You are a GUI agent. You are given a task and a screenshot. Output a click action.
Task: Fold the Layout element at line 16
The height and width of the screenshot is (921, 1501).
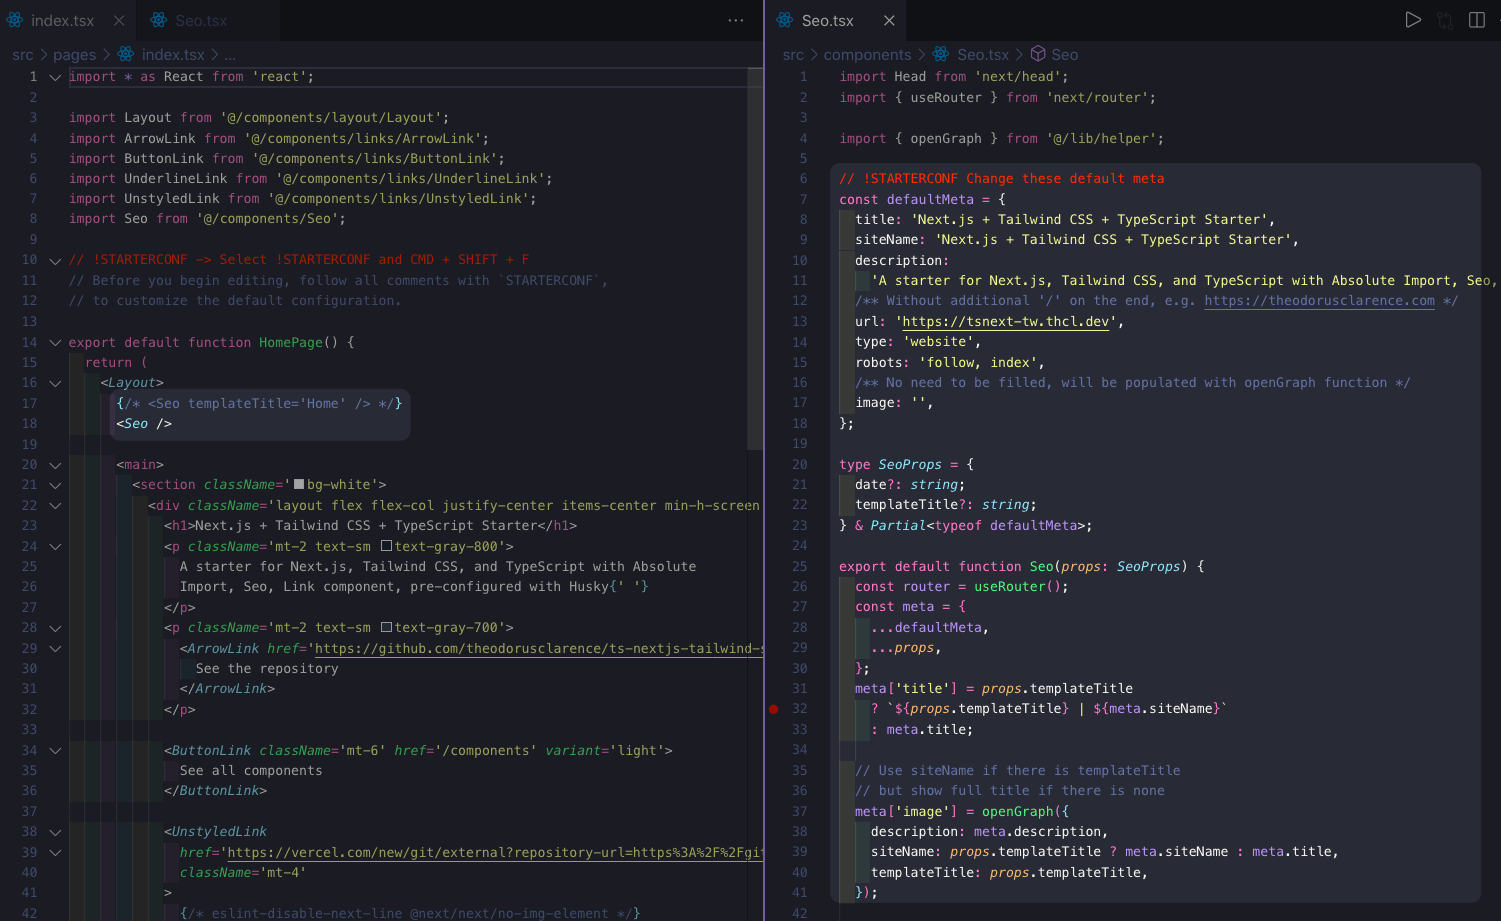[55, 383]
